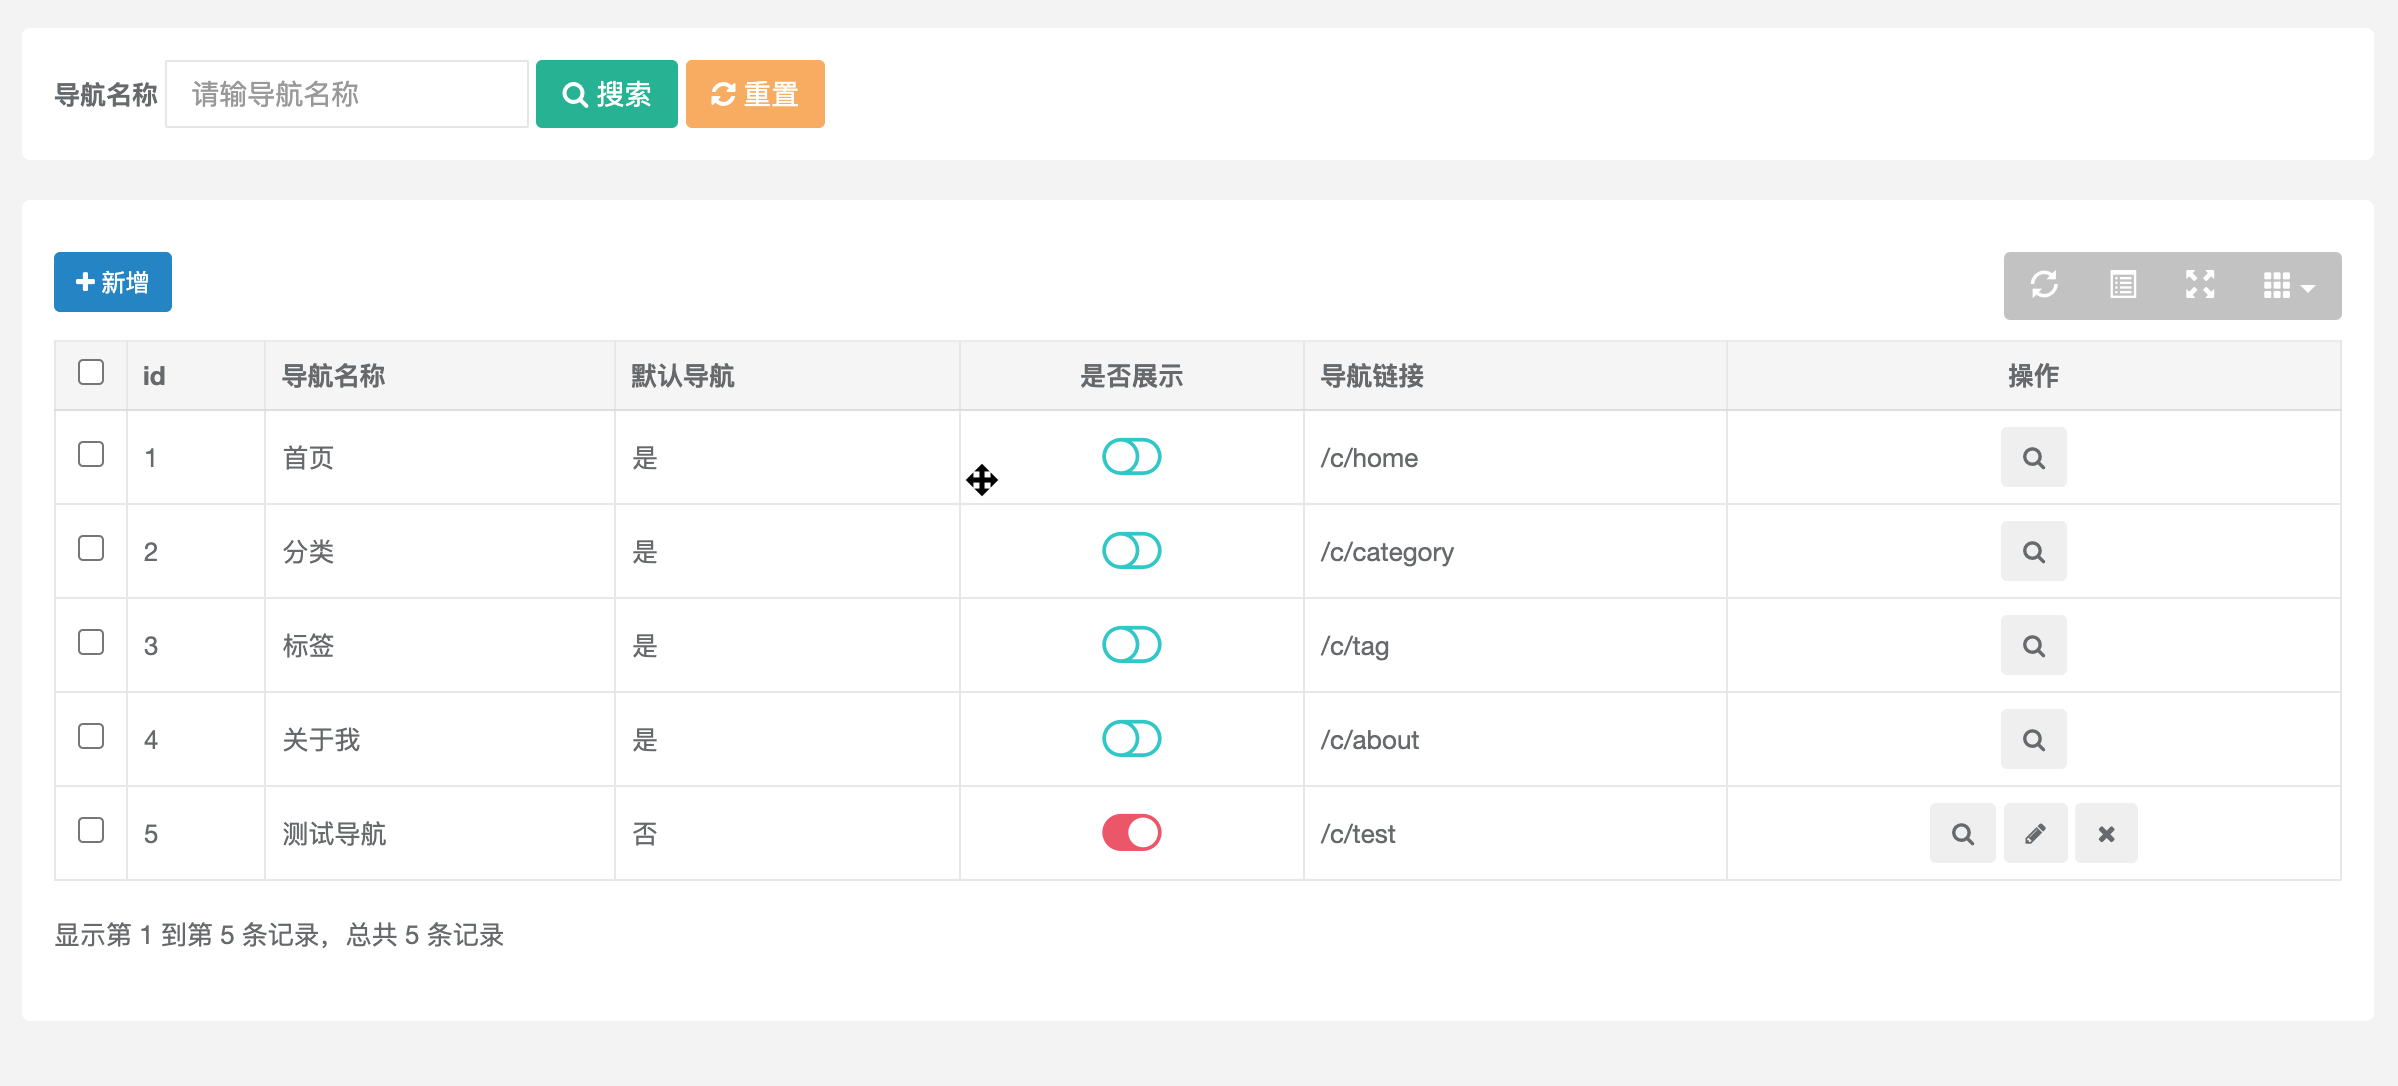View details for 测试导航 row
2398x1086 pixels.
click(x=1963, y=834)
